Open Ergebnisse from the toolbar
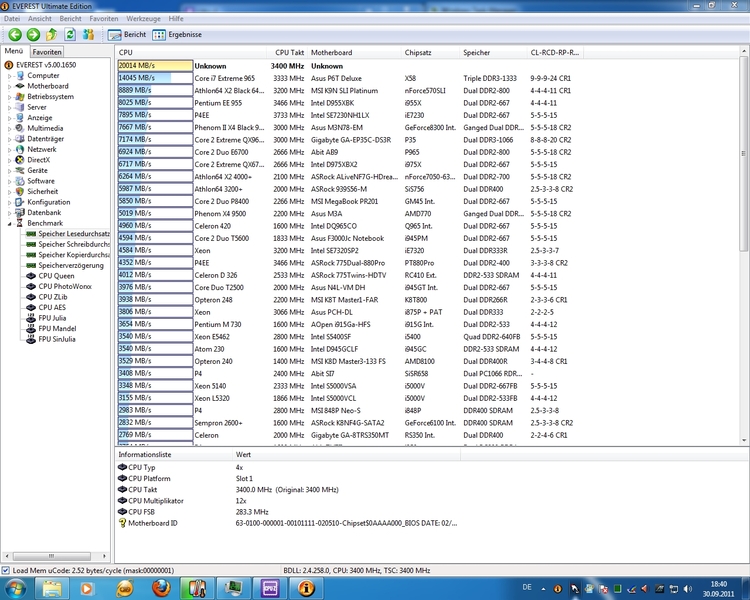Image resolution: width=750 pixels, height=600 pixels. point(177,34)
